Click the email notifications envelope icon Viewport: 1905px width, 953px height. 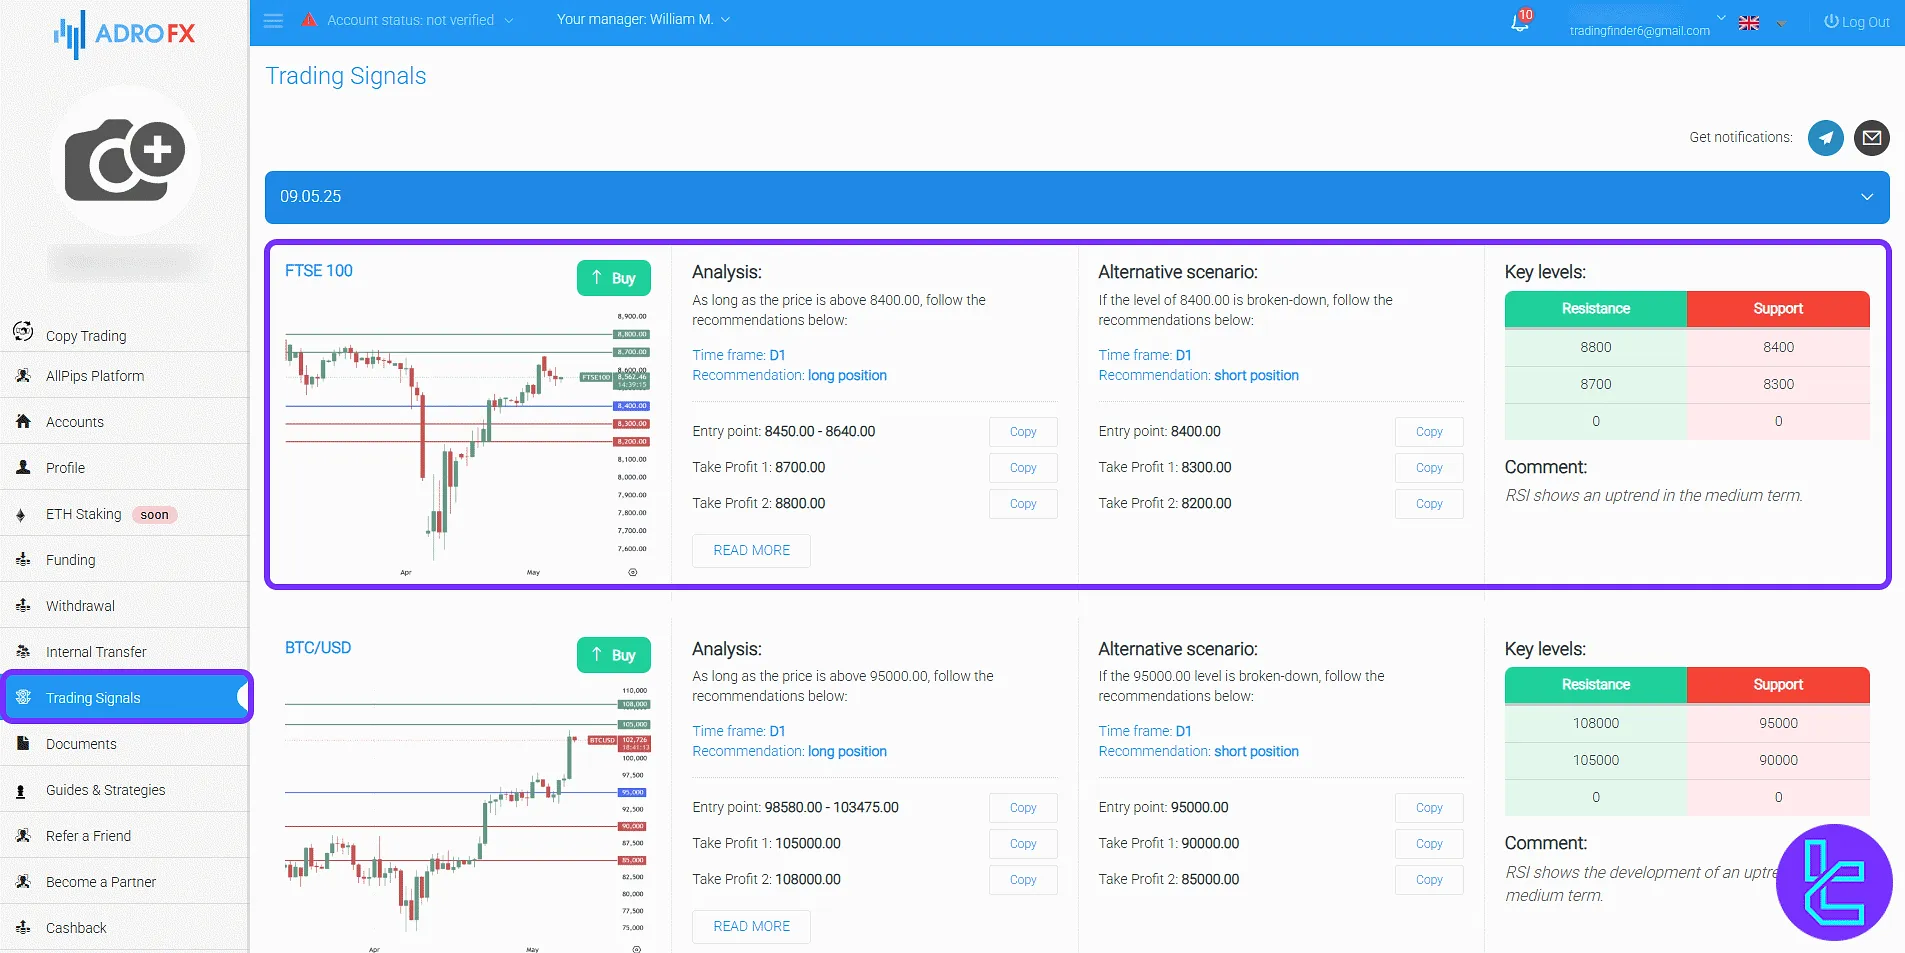pyautogui.click(x=1872, y=138)
